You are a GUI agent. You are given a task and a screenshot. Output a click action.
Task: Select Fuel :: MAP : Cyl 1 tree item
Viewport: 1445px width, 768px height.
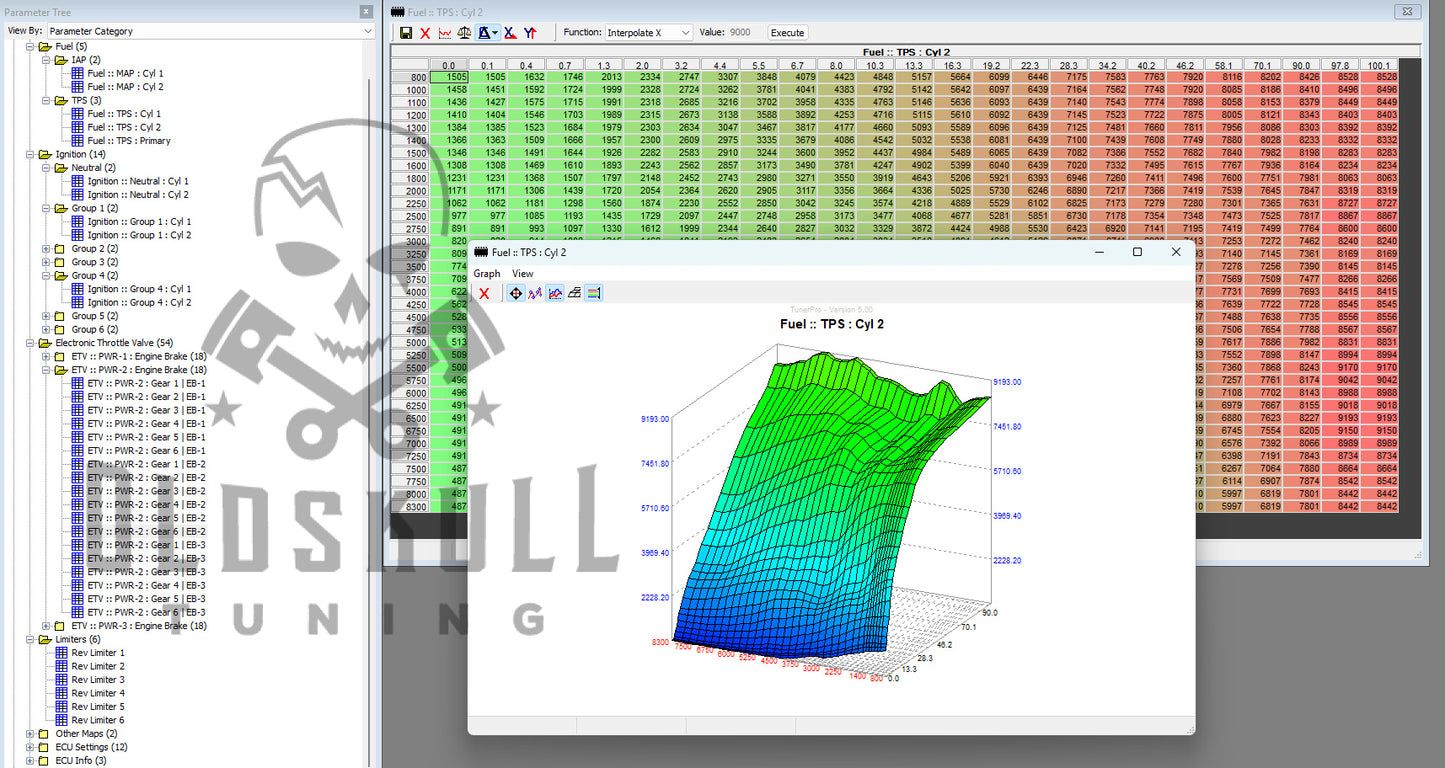(125, 74)
